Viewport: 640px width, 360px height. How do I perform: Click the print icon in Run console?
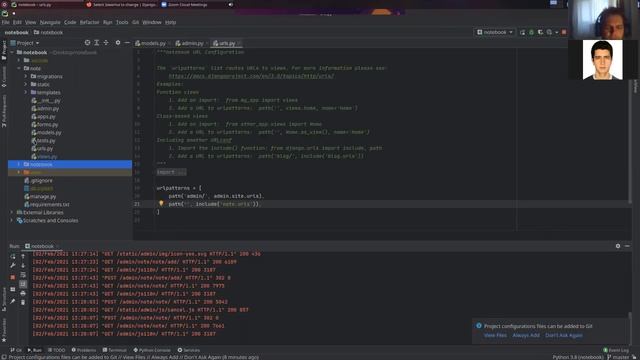[x=23, y=293]
